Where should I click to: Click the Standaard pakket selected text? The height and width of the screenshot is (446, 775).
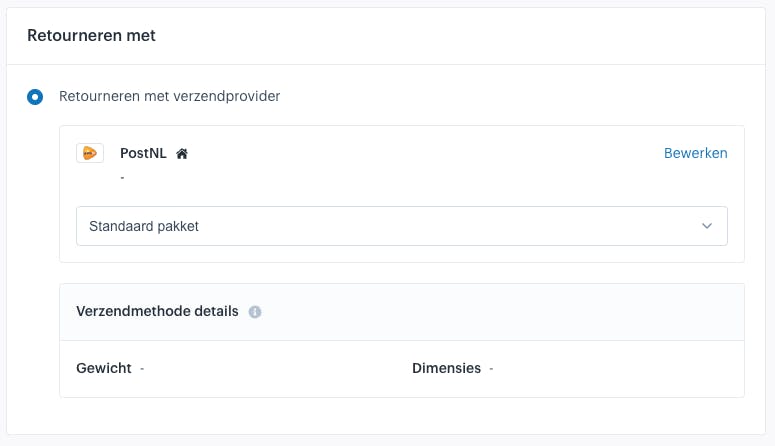coord(144,226)
